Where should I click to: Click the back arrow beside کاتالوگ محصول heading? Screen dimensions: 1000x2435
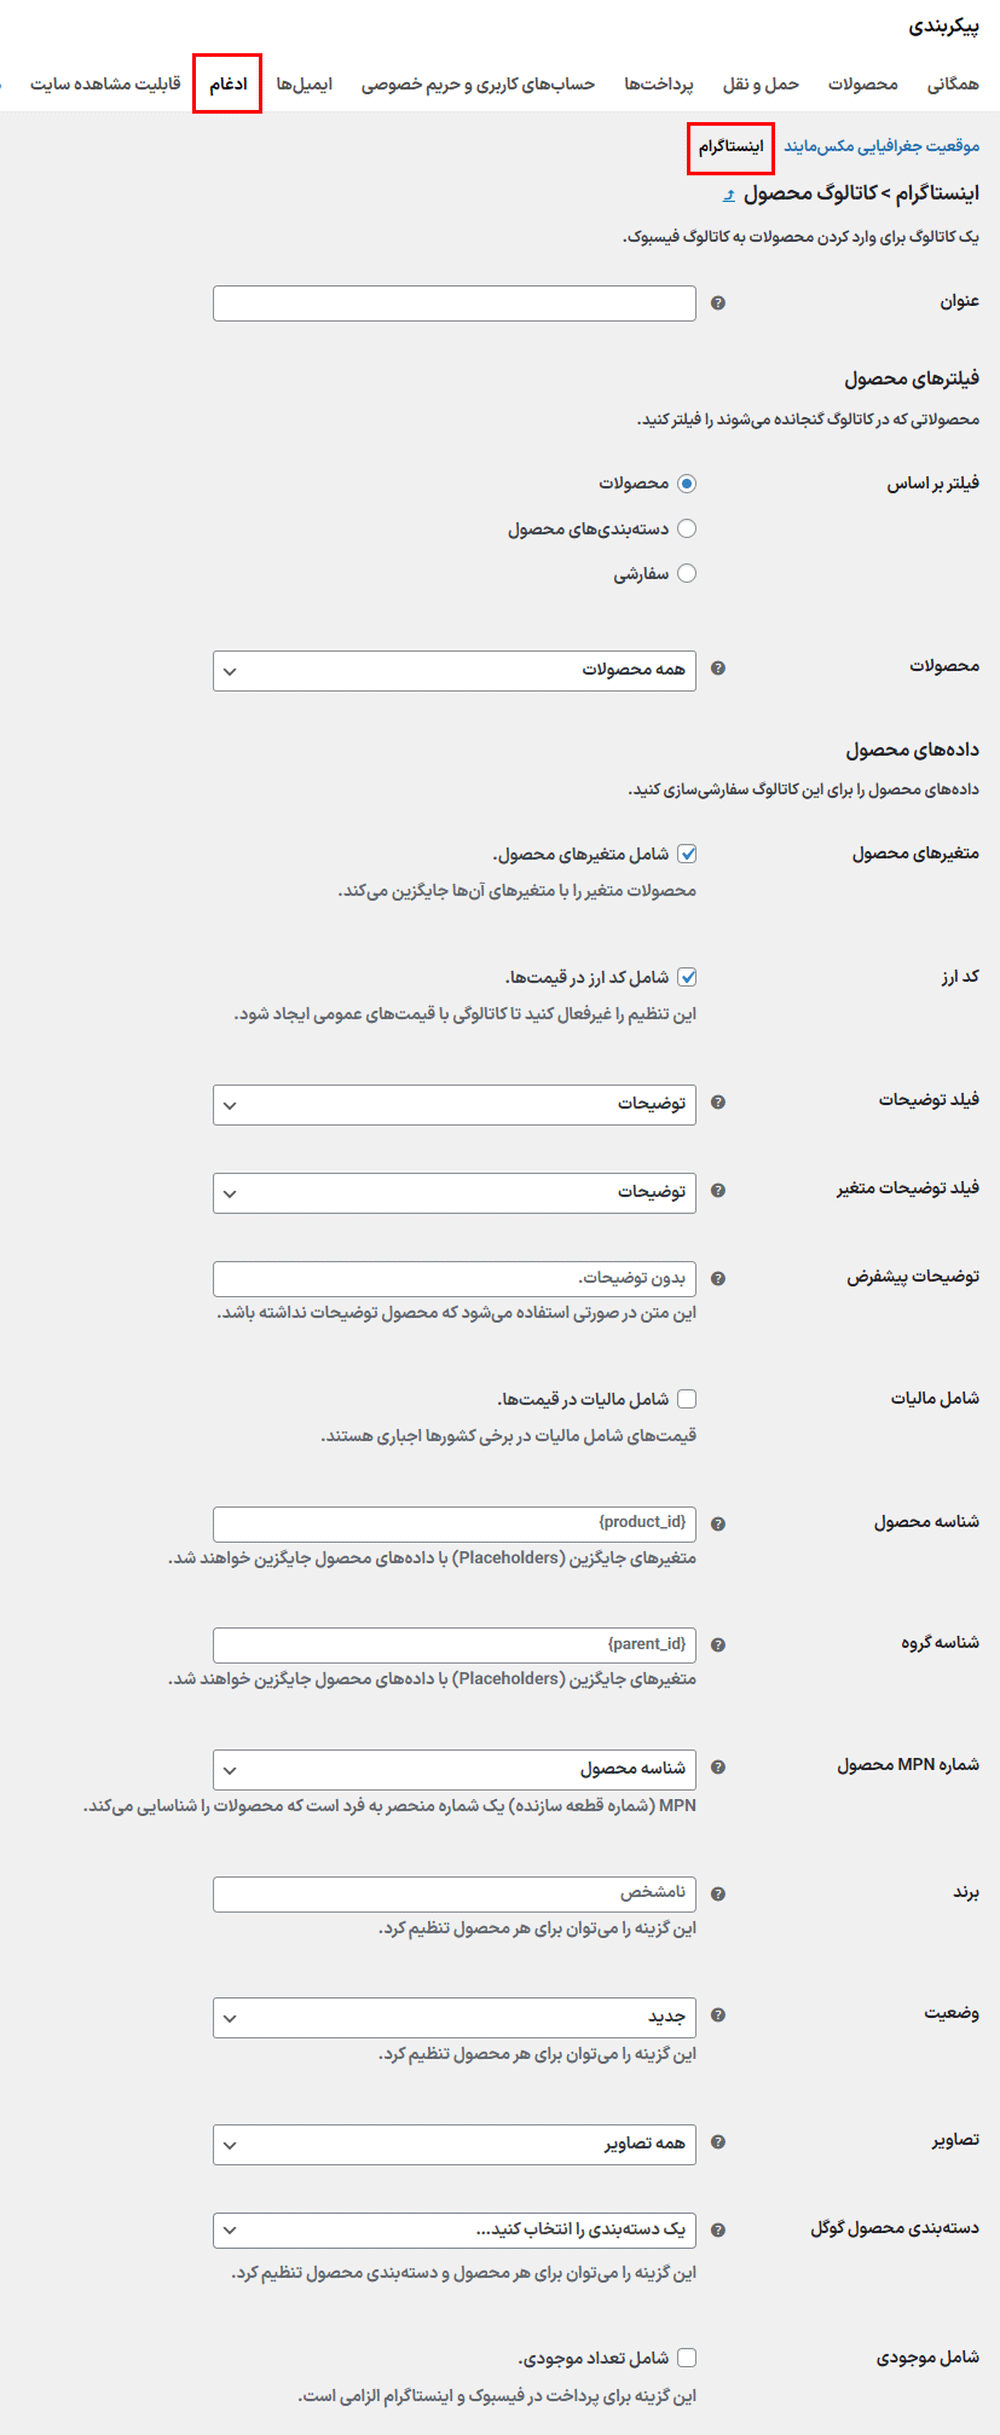[x=729, y=195]
